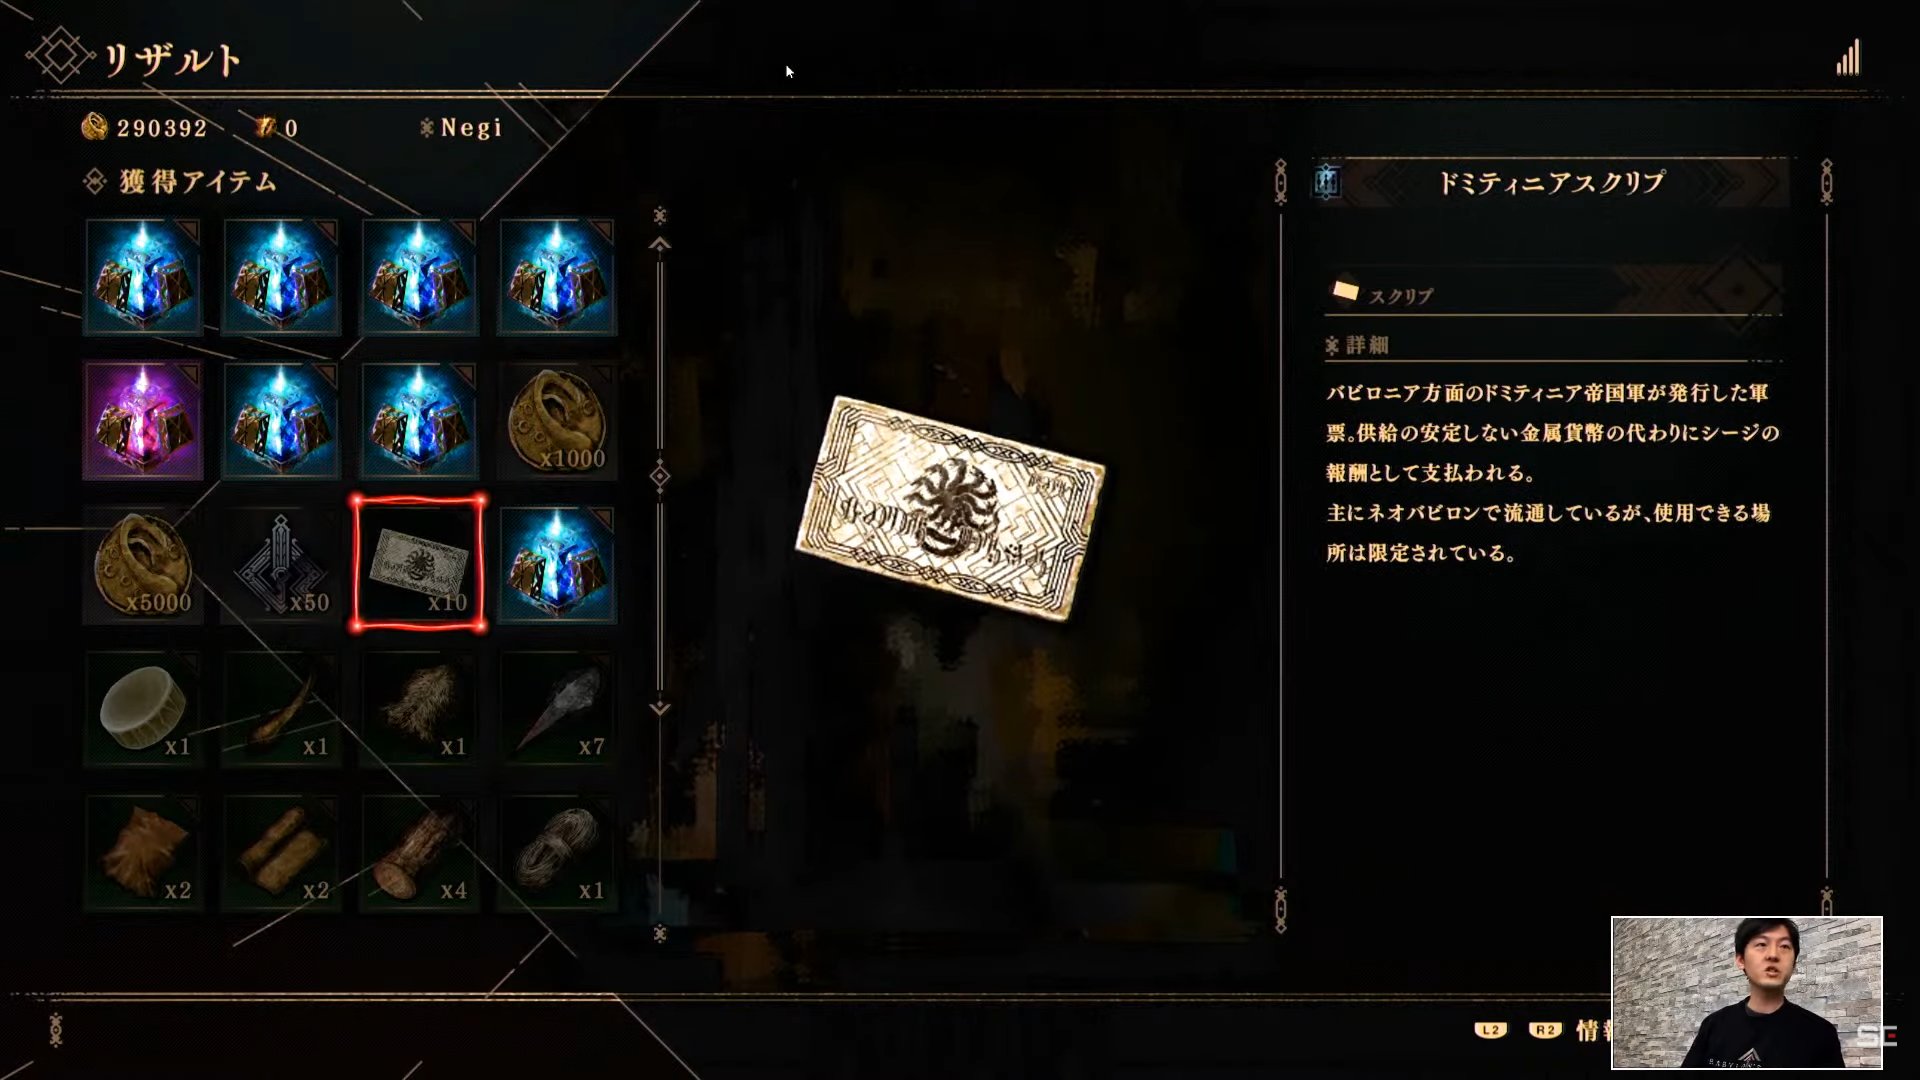
Task: Click the item list scroll down arrow
Action: 660,708
